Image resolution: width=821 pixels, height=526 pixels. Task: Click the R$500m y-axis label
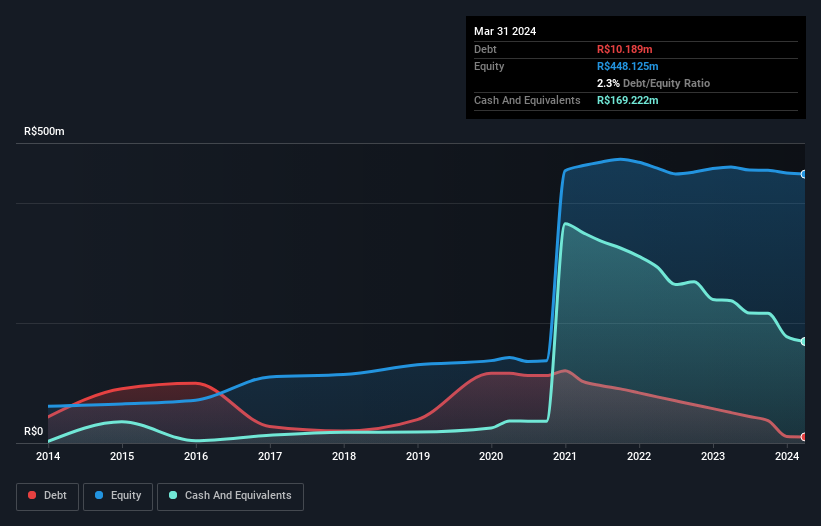point(44,131)
